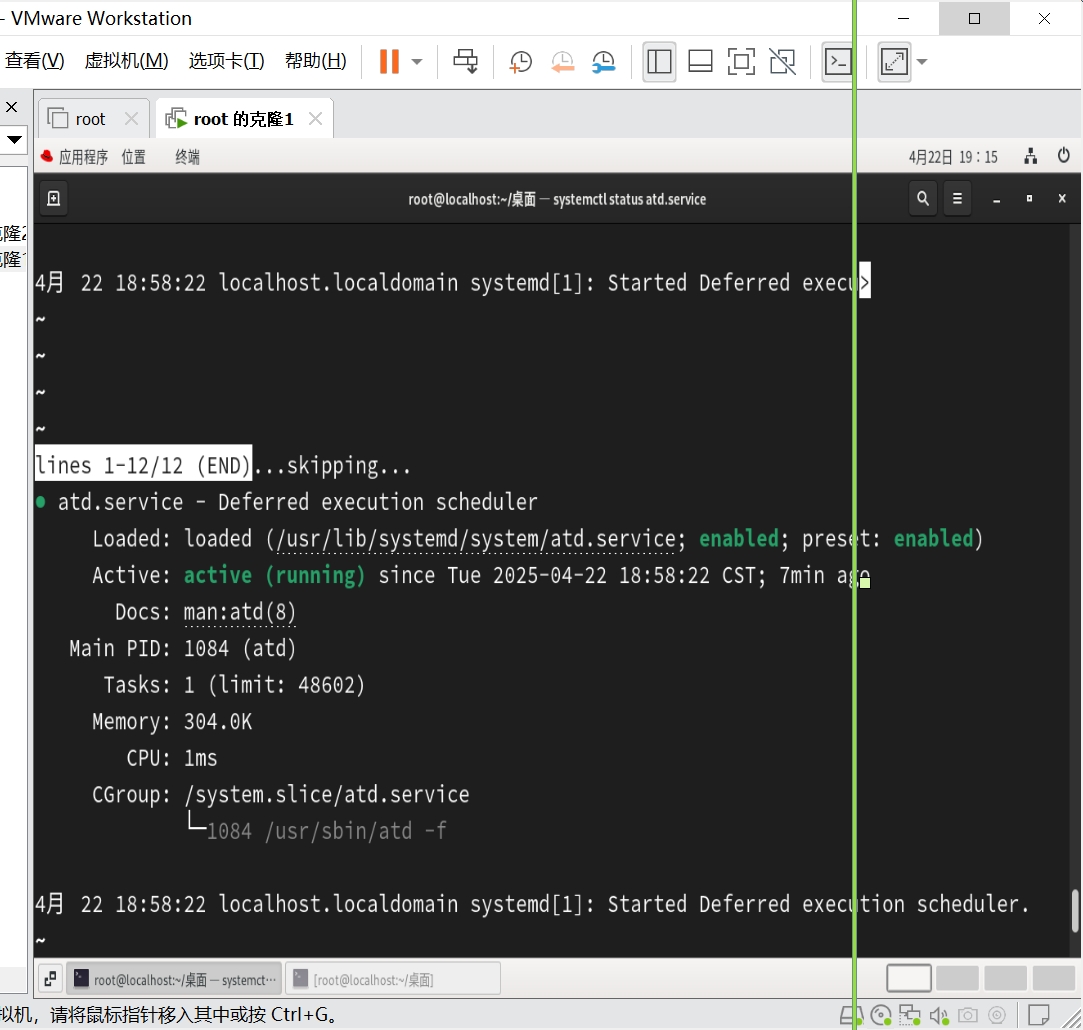Click the 'atd.service - Deferred execution scheduler' line
The width and height of the screenshot is (1083, 1030).
pyautogui.click(x=297, y=502)
